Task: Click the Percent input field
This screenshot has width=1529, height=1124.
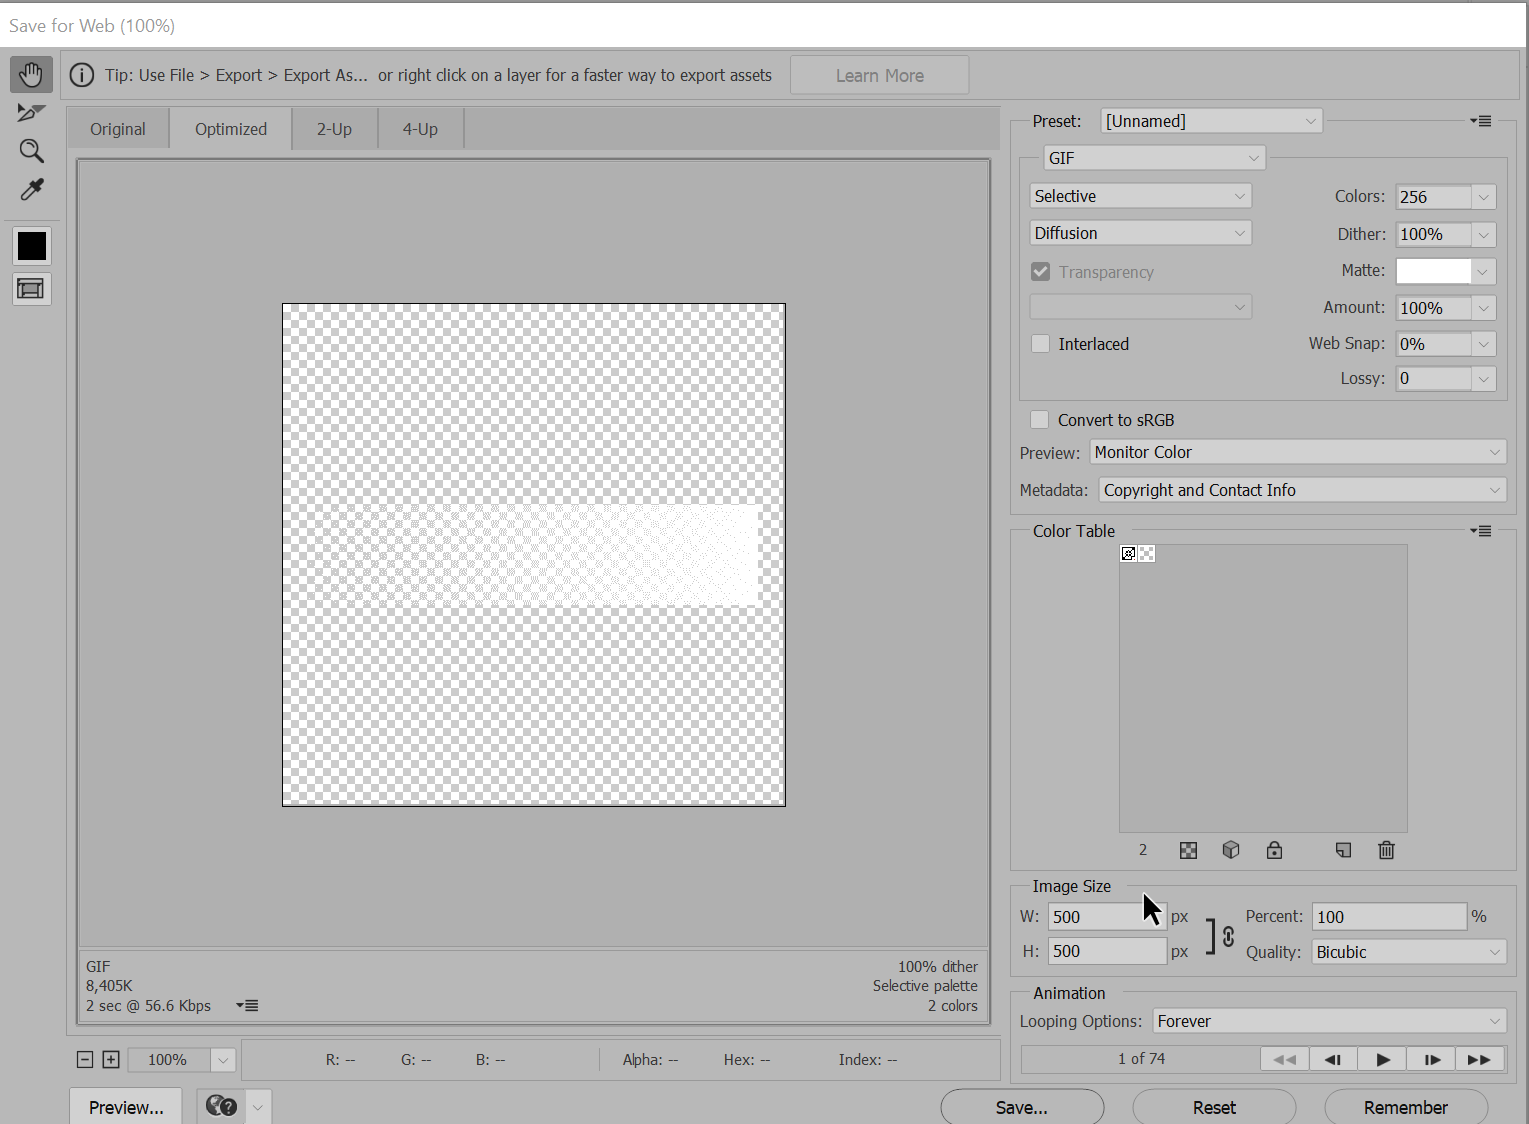Action: [x=1389, y=917]
